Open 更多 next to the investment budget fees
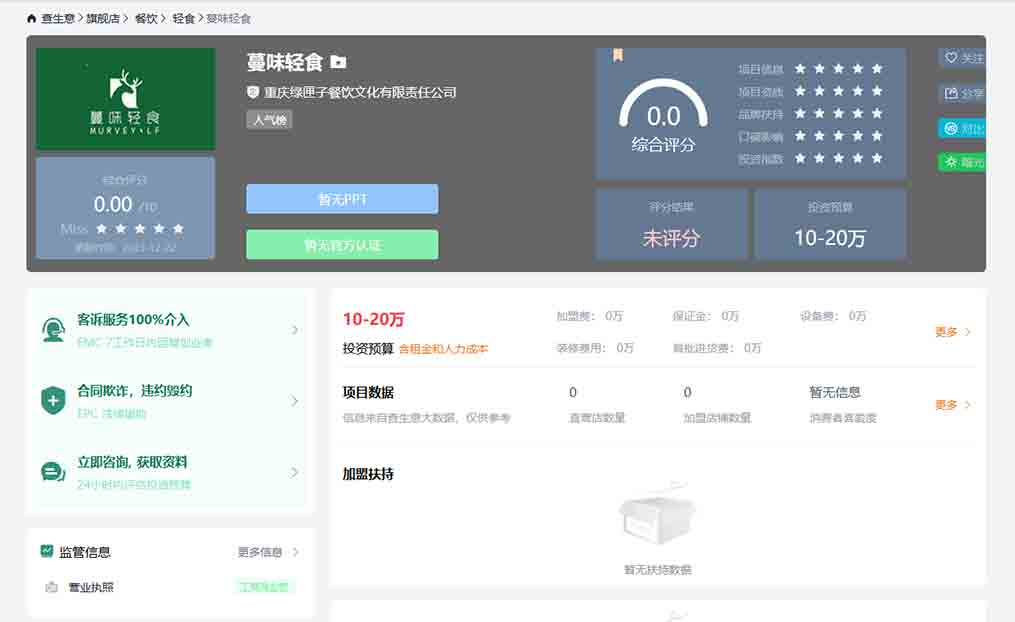The image size is (1015, 622). pos(952,332)
